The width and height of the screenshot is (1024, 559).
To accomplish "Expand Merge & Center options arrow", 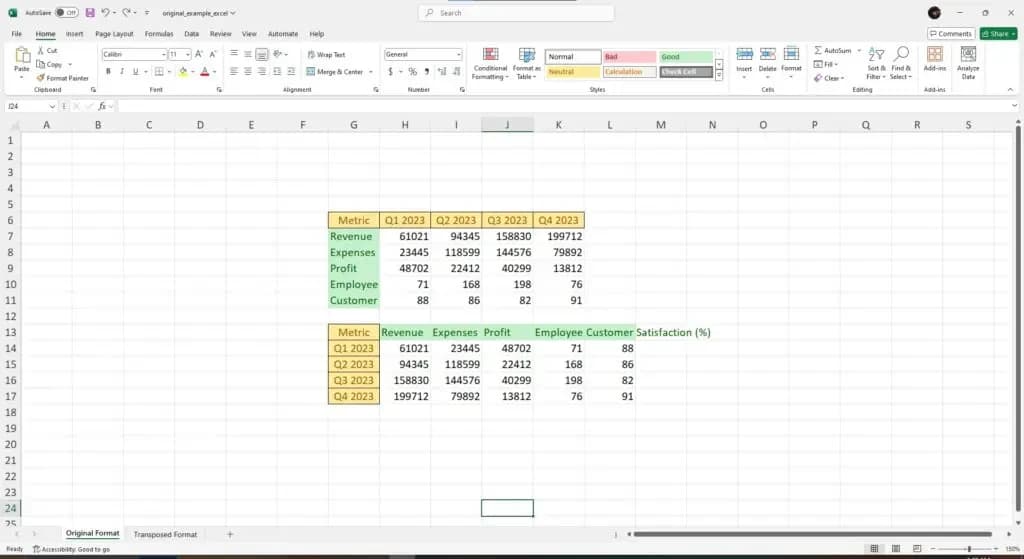I will [x=371, y=72].
